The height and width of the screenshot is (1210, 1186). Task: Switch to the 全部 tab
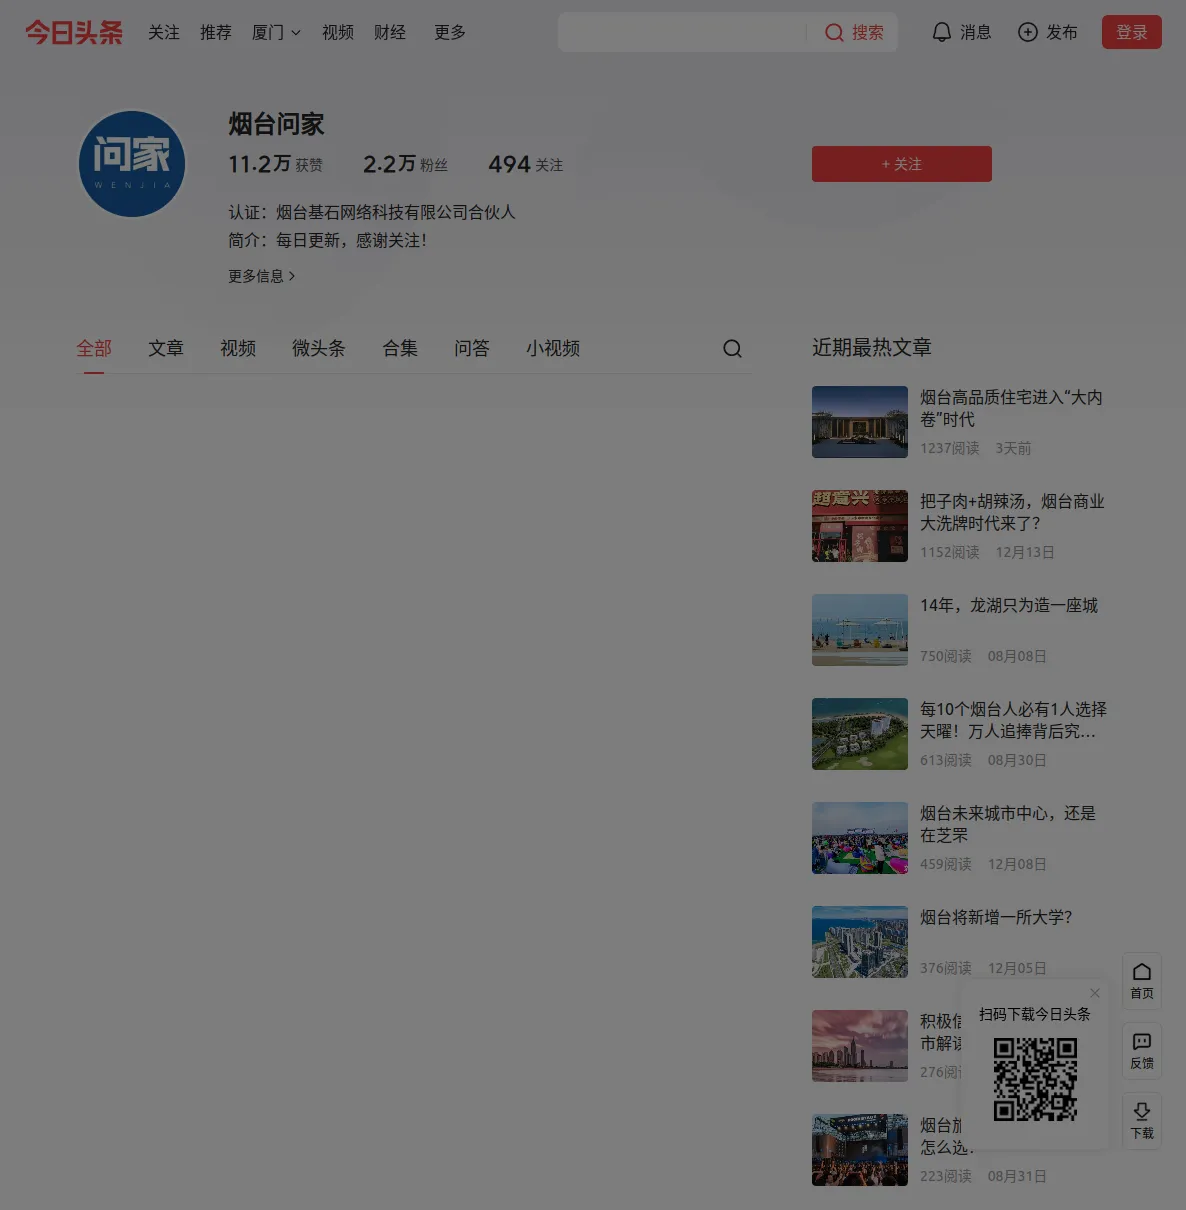click(94, 348)
